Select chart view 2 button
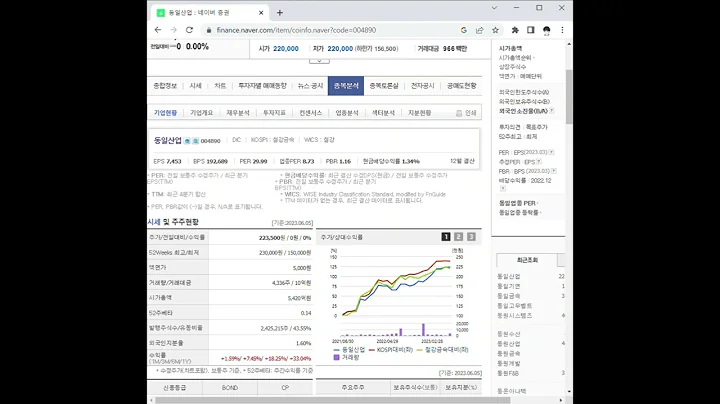The width and height of the screenshot is (720, 404). (458, 236)
